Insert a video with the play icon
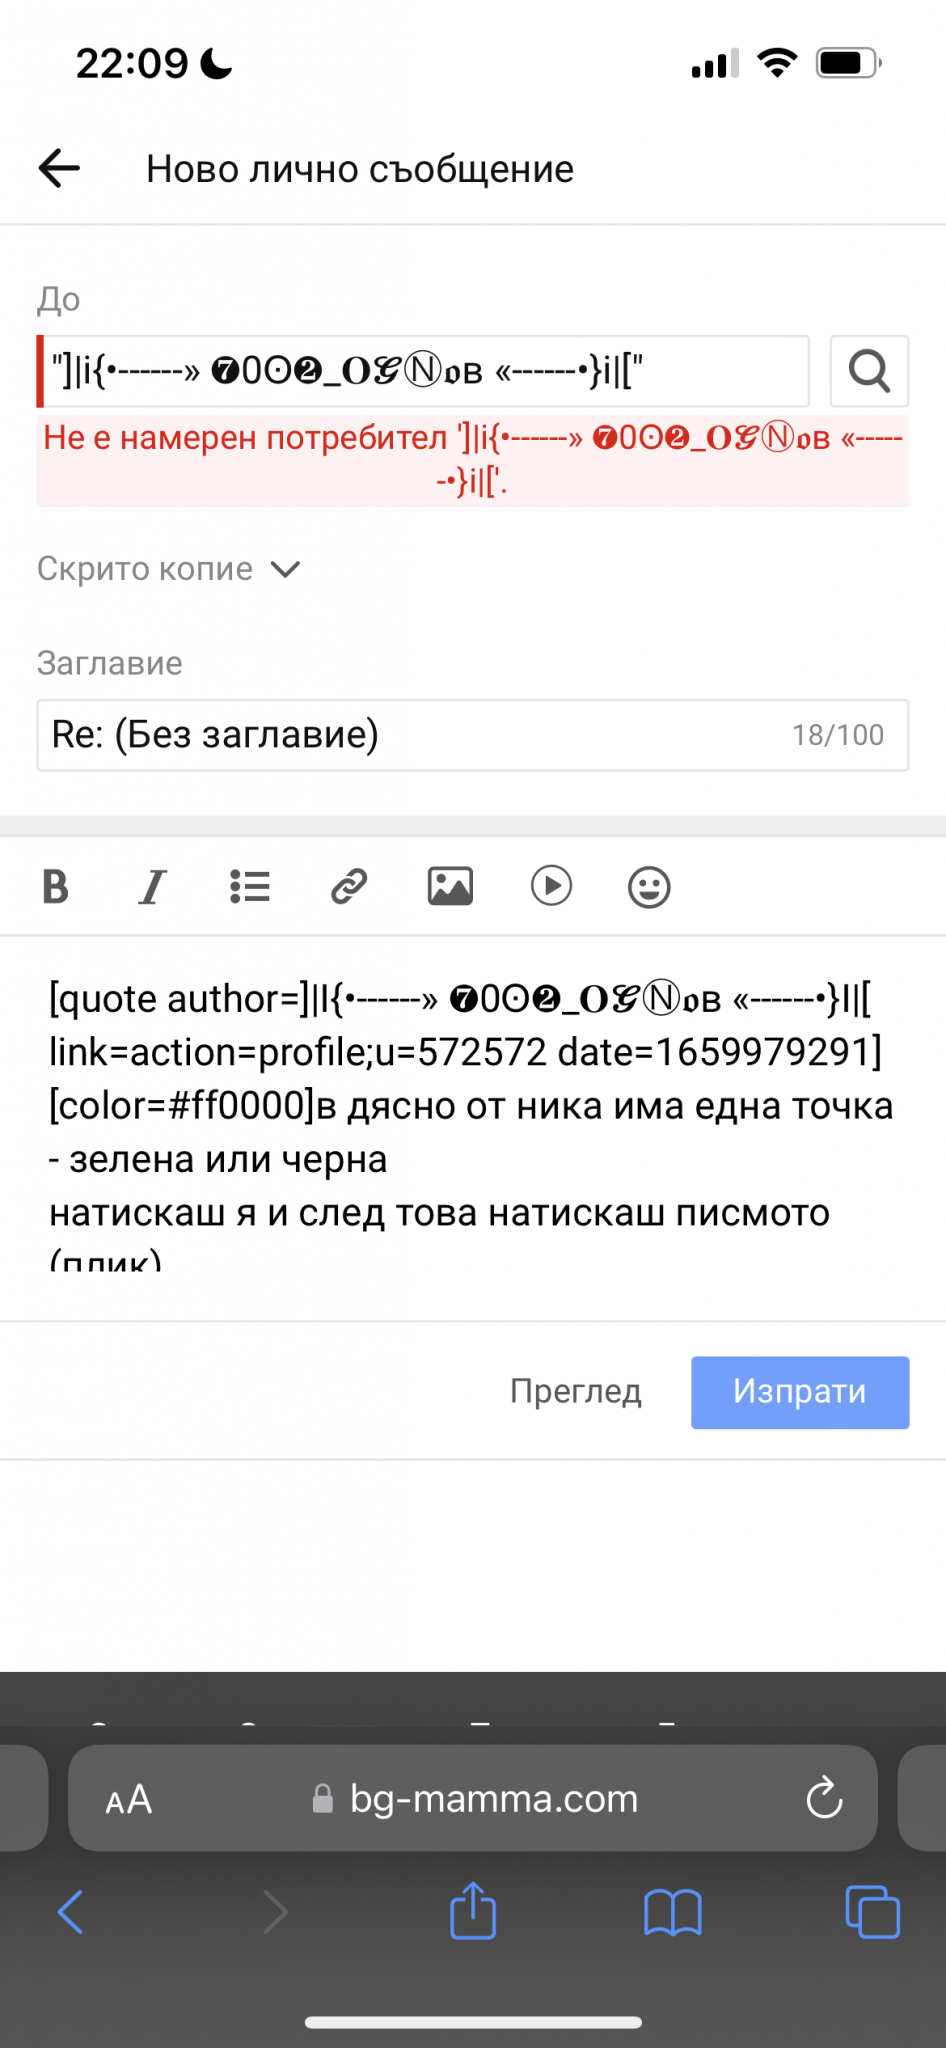The image size is (946, 2048). pos(551,886)
